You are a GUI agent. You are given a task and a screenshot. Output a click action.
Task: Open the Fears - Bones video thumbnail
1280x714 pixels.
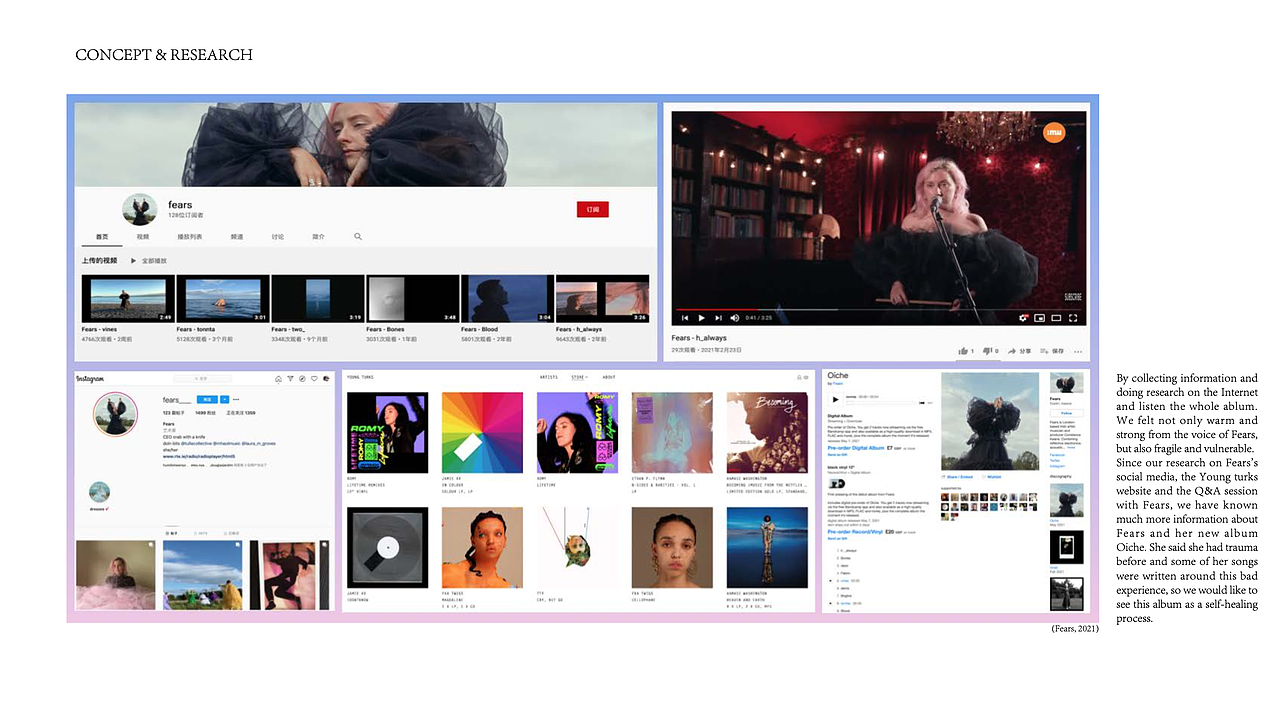(412, 298)
